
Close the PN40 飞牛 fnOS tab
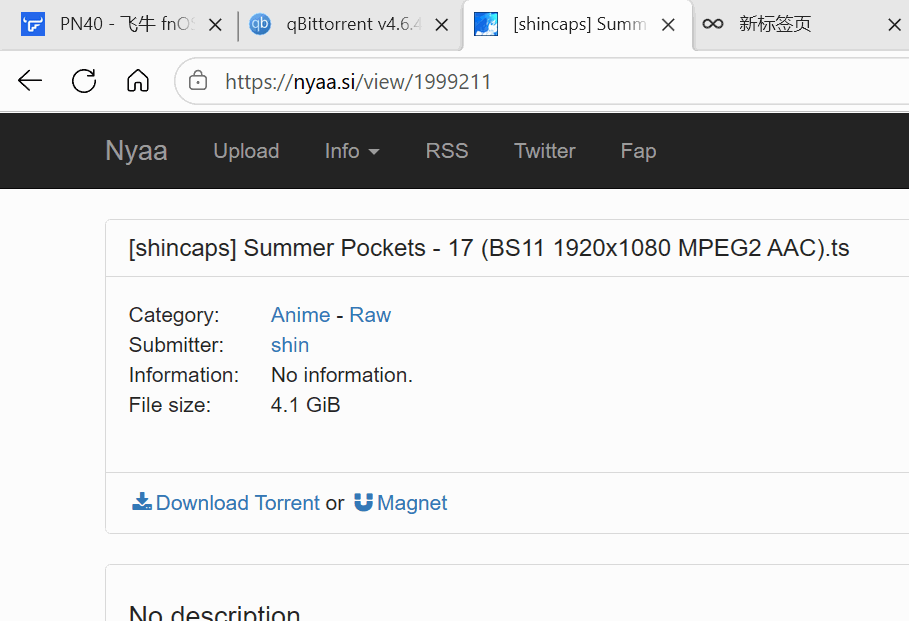pyautogui.click(x=215, y=24)
